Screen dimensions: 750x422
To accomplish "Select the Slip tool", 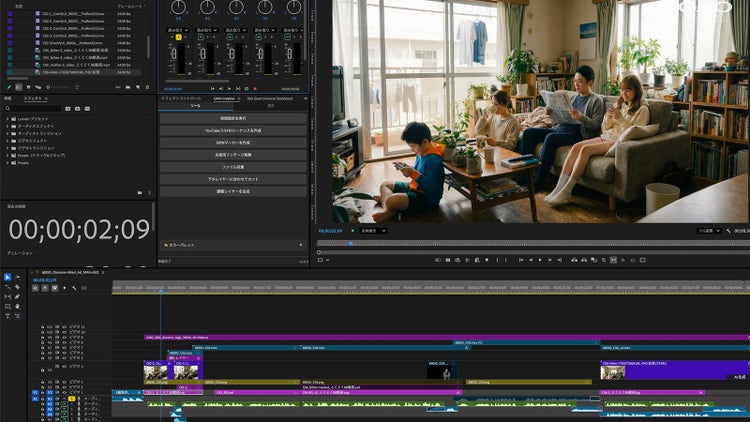I will (x=7, y=297).
